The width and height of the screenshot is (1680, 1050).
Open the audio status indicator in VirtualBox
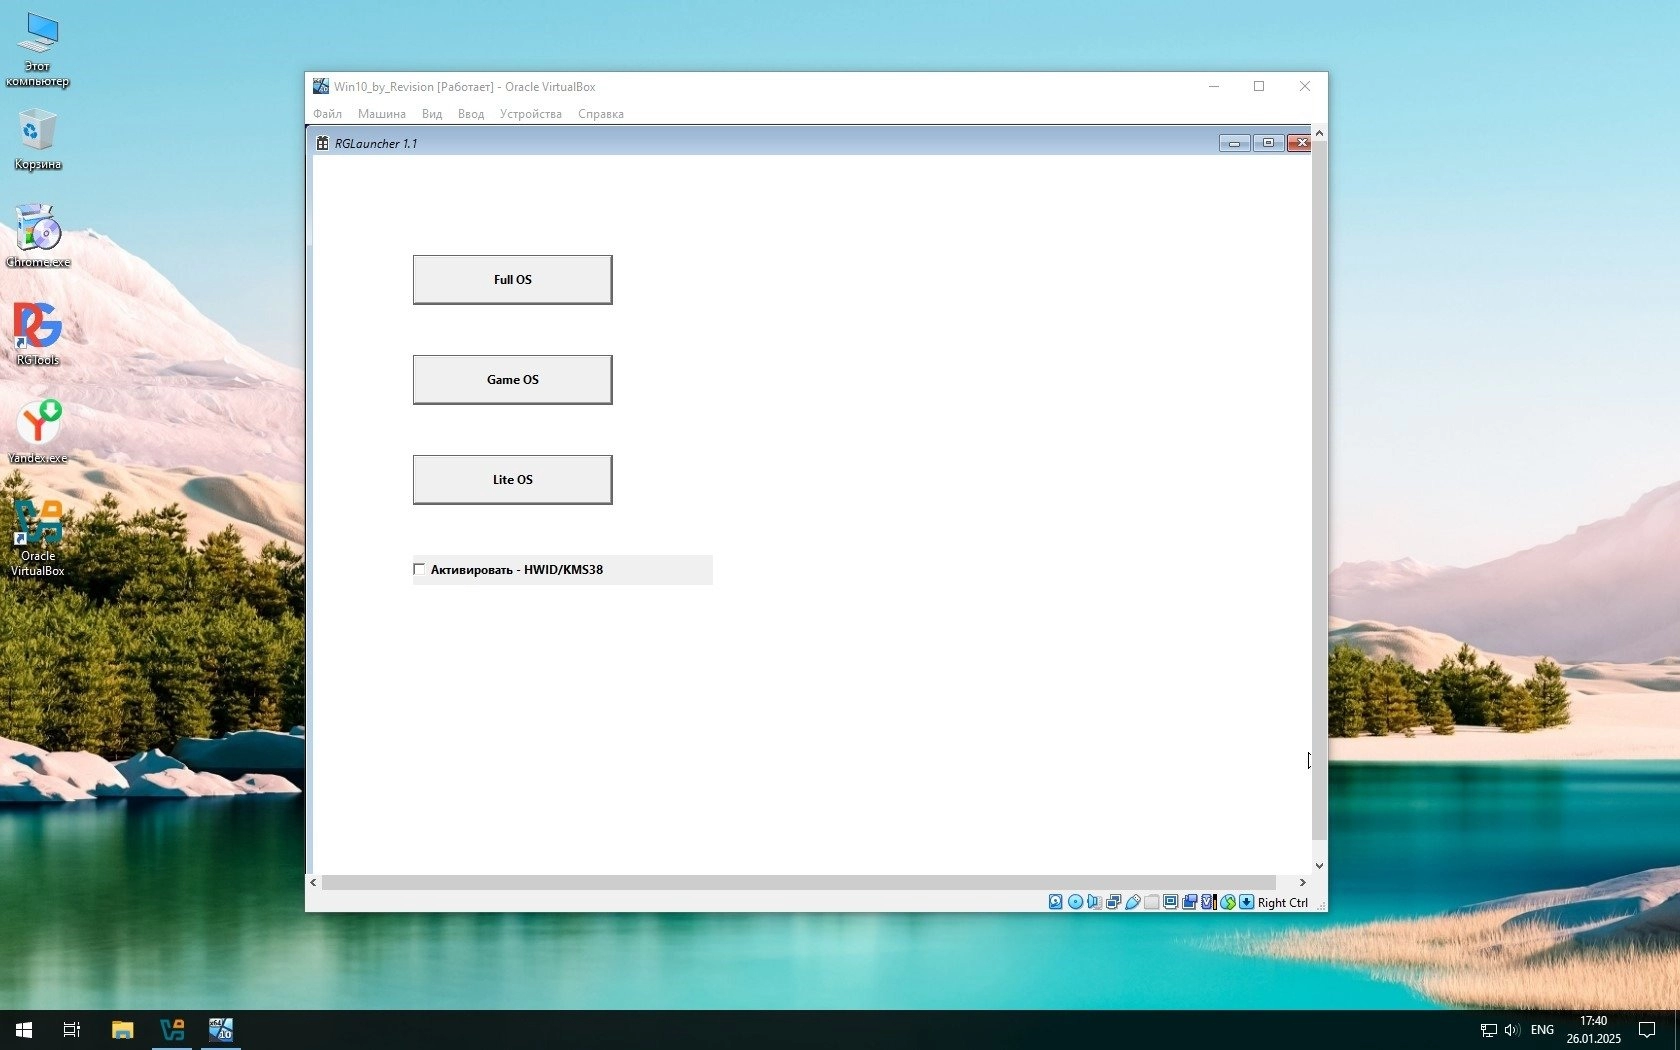click(x=1094, y=902)
